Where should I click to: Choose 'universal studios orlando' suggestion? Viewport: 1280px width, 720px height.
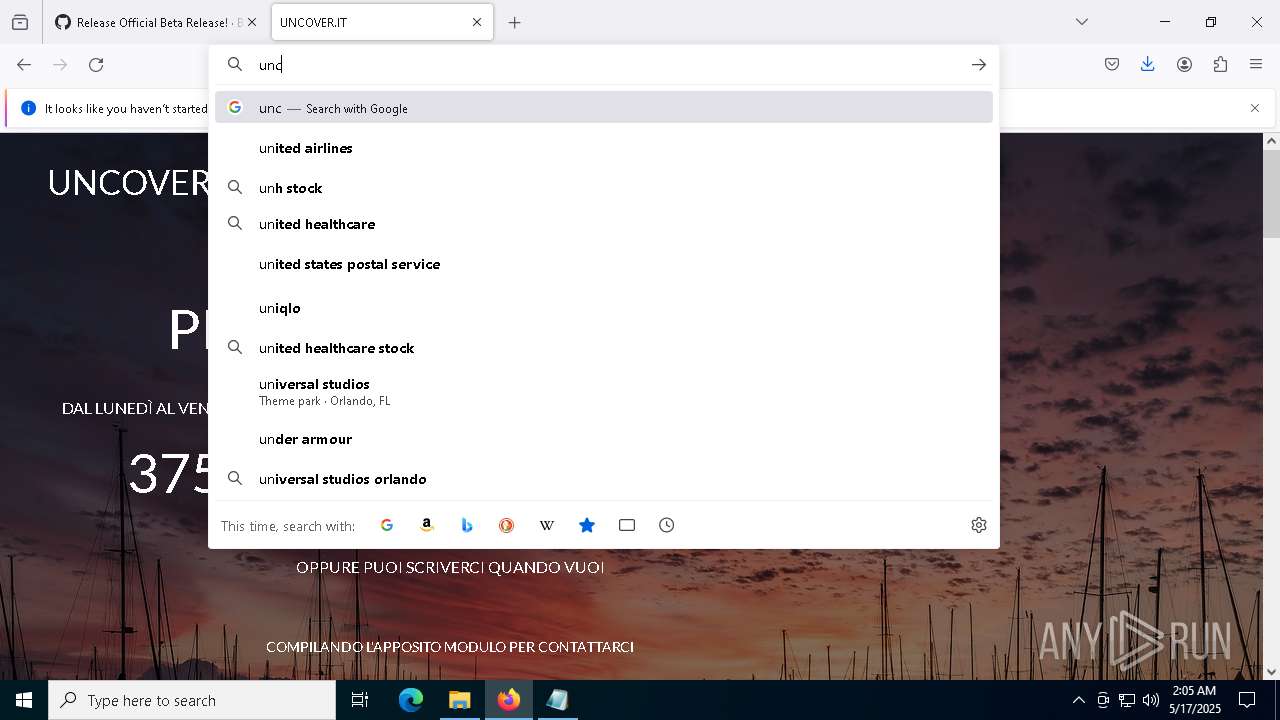click(603, 479)
